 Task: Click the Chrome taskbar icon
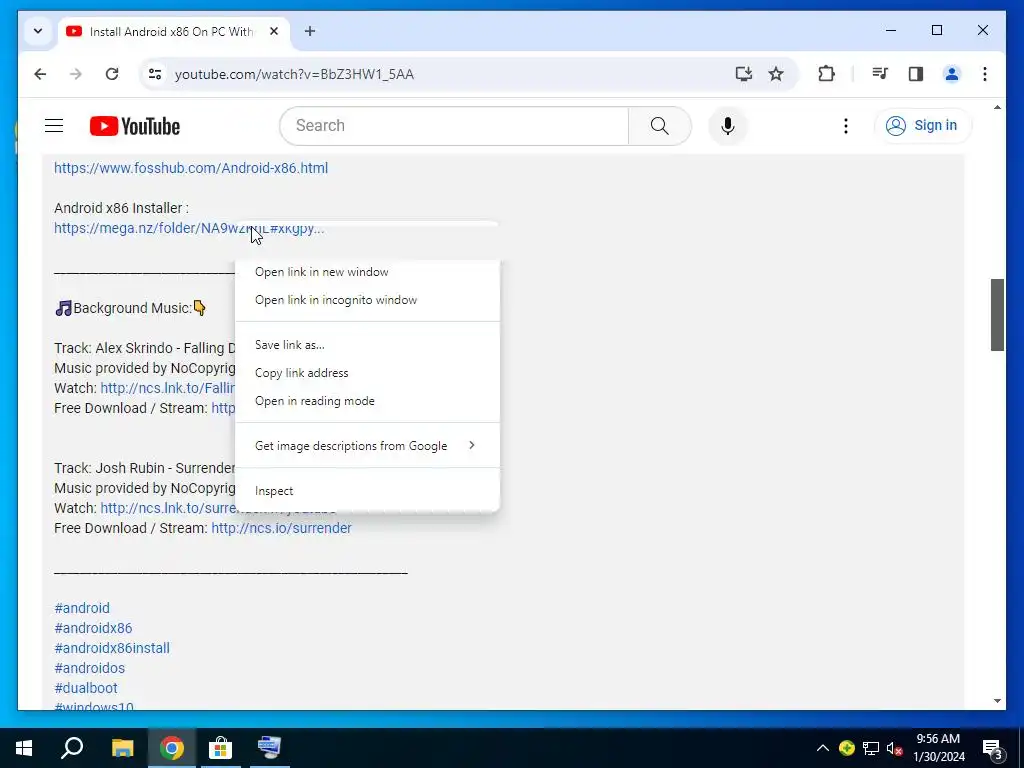(x=172, y=748)
